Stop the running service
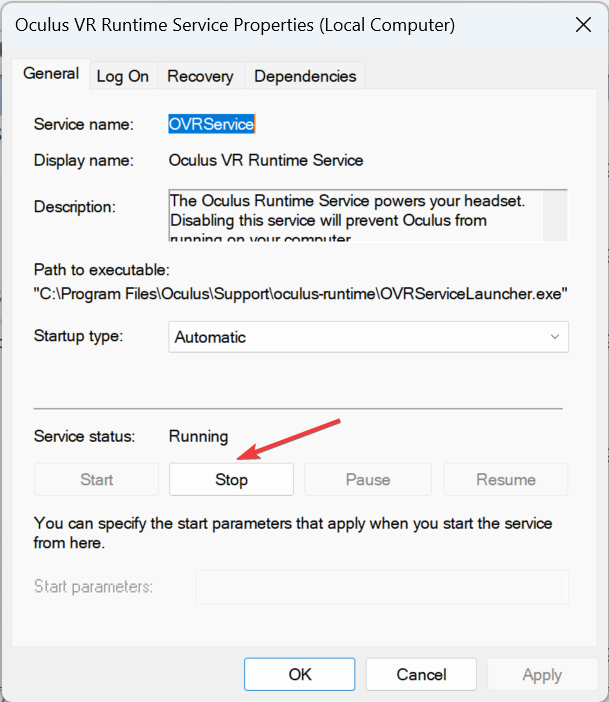This screenshot has height=702, width=609. coord(231,479)
